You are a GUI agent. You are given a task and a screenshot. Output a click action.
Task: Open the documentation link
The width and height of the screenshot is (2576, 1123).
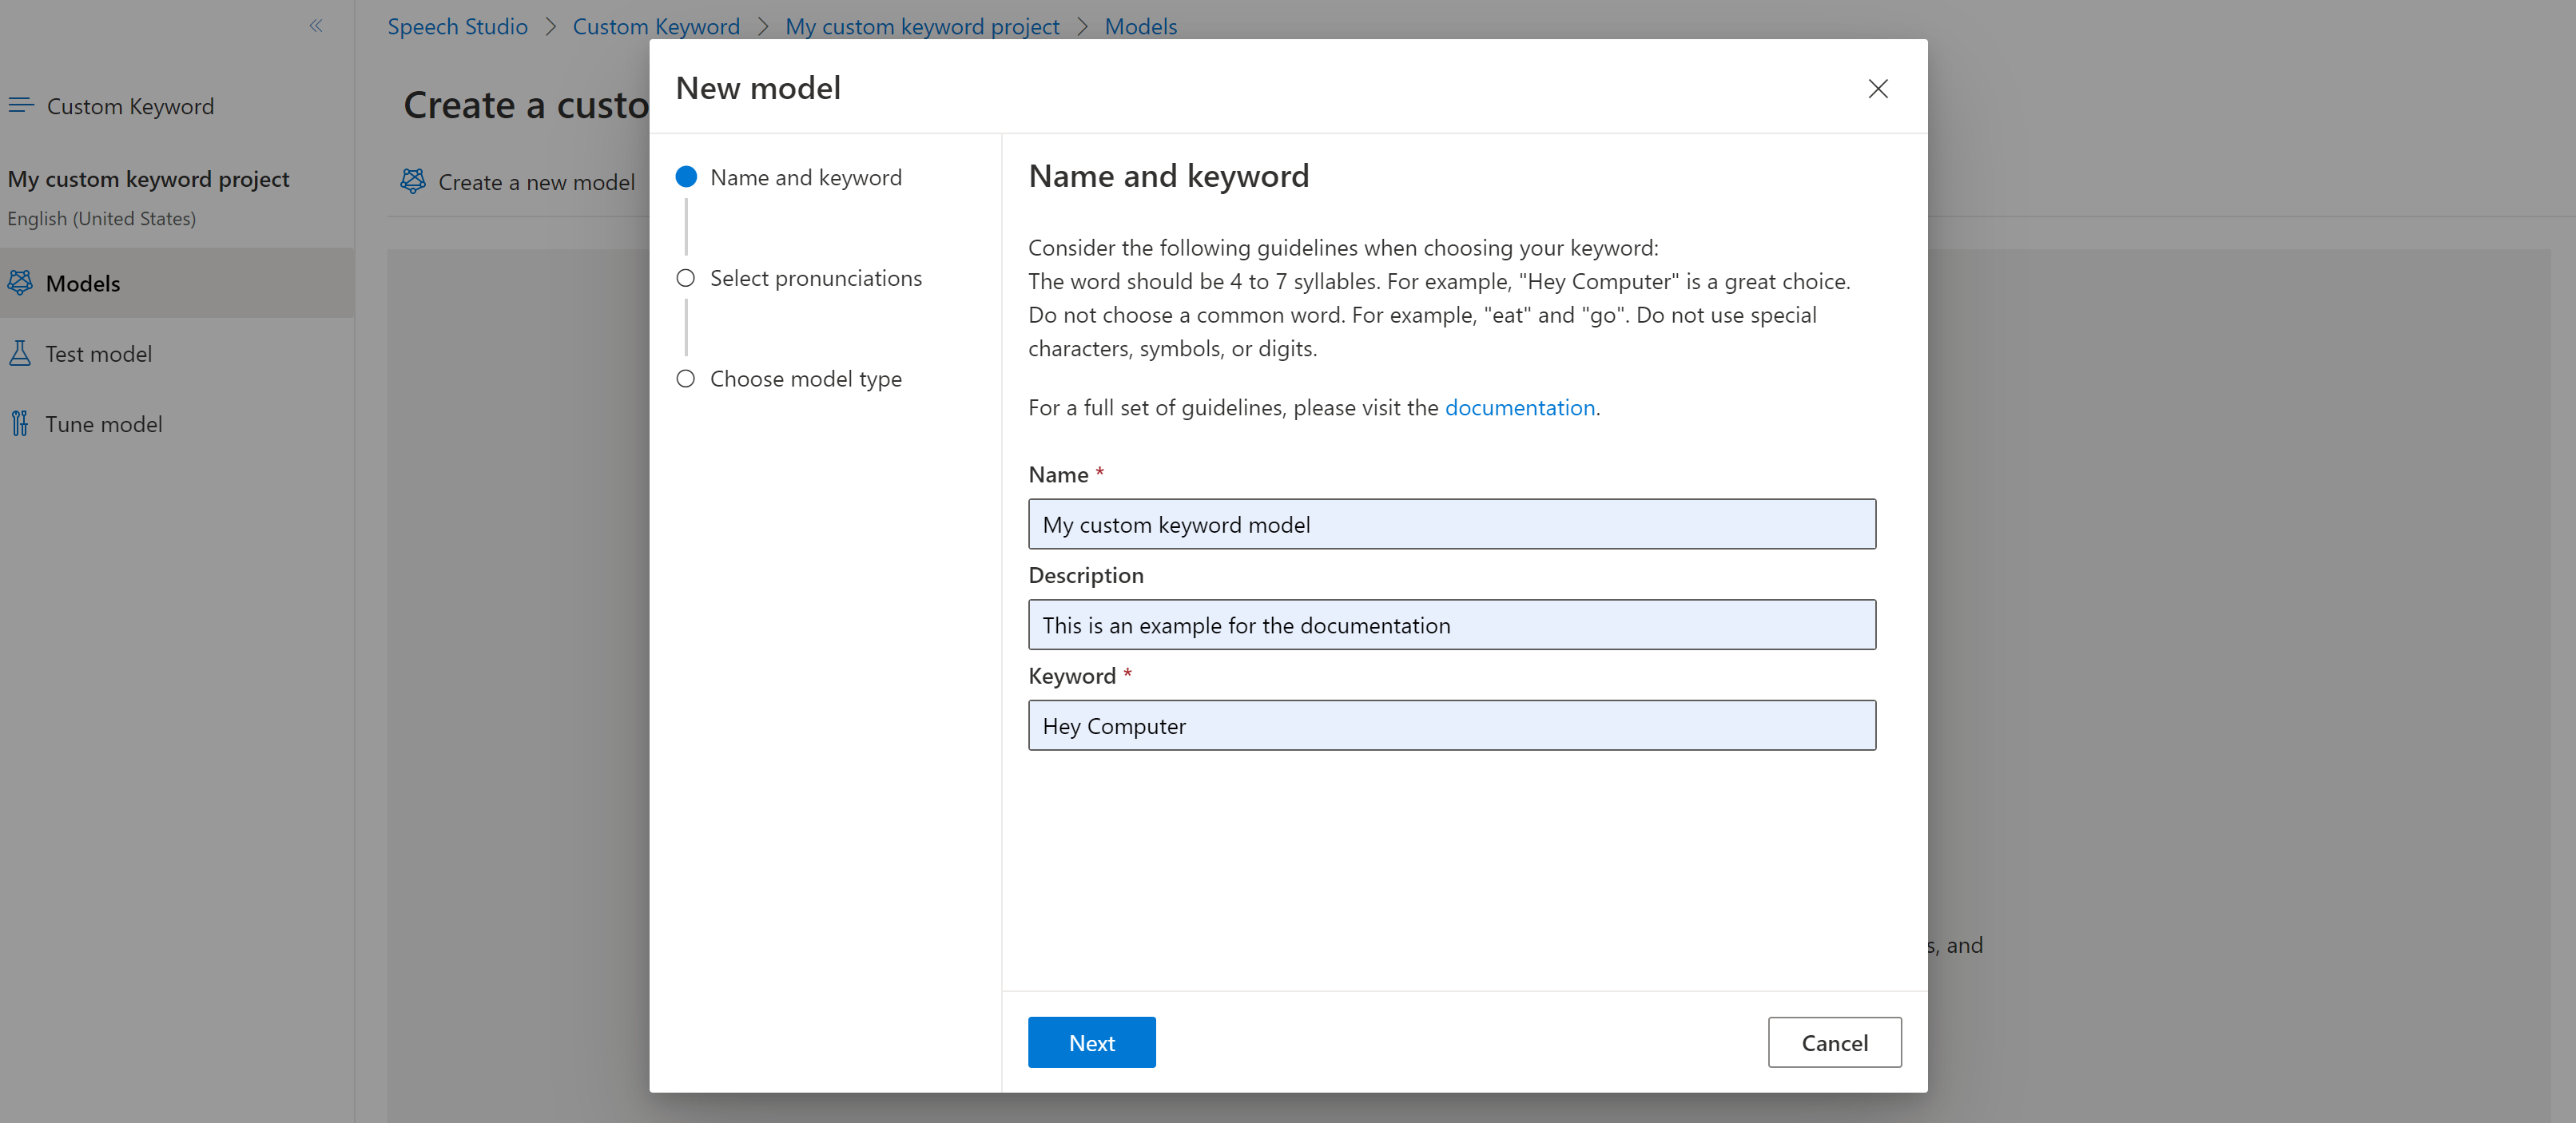1518,407
